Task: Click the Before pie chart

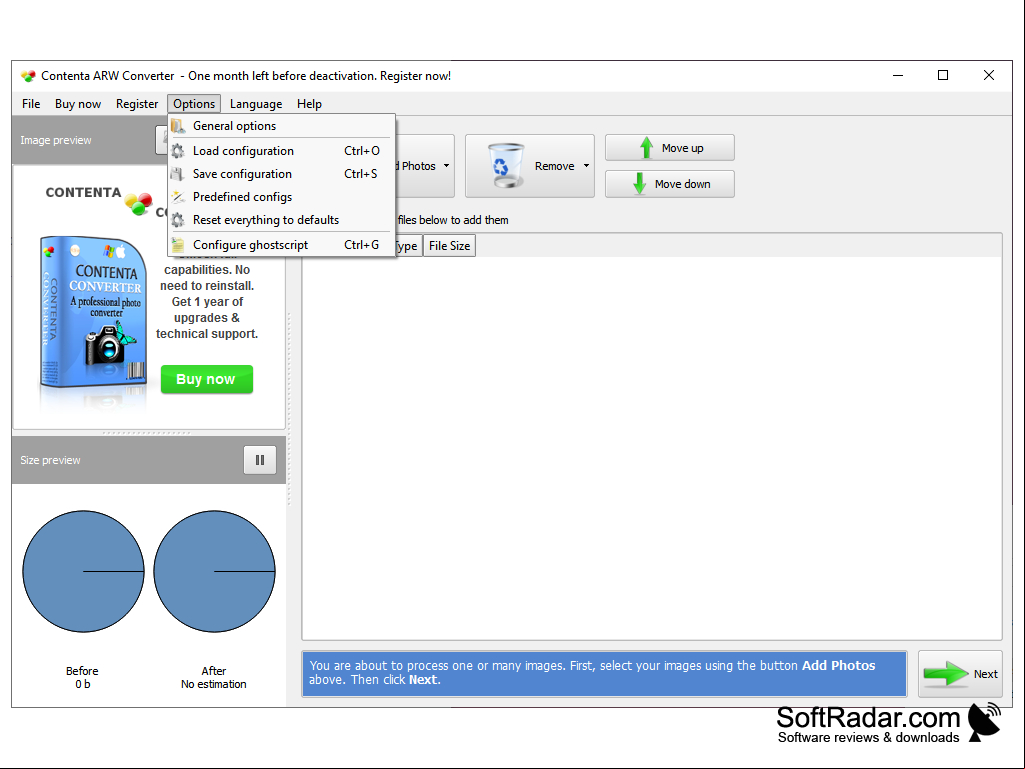Action: pyautogui.click(x=84, y=572)
